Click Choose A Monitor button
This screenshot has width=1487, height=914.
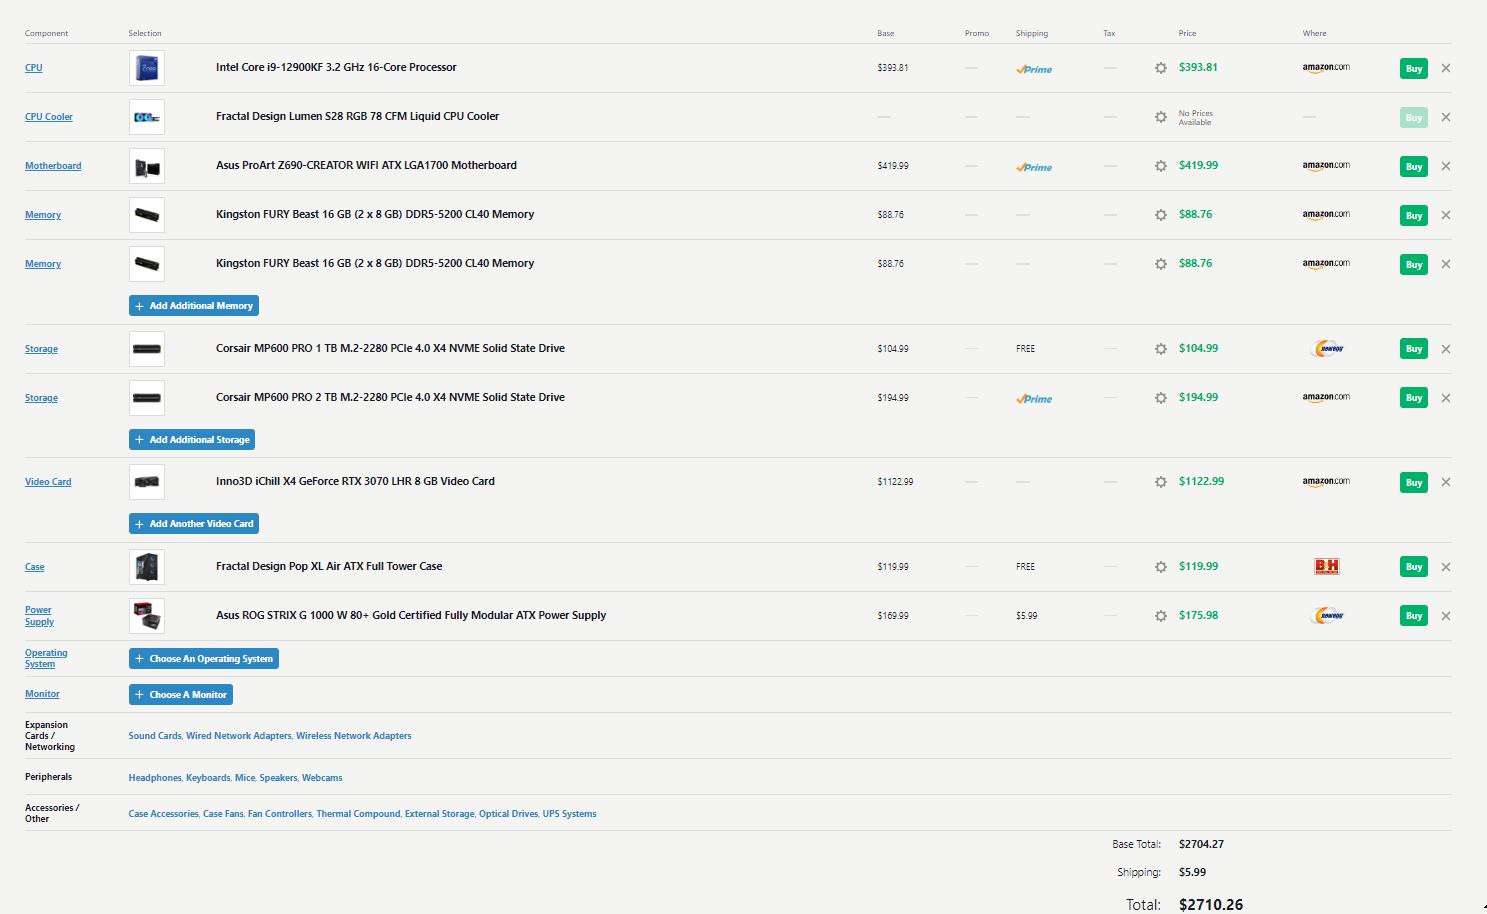pyautogui.click(x=181, y=695)
